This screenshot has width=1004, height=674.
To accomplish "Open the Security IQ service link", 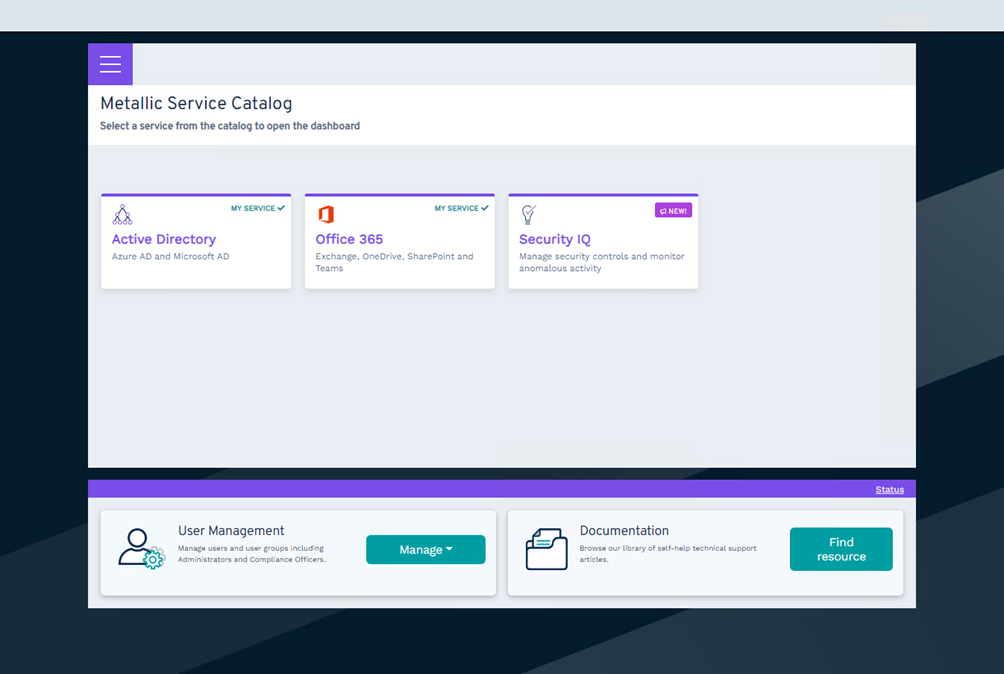I will 555,239.
